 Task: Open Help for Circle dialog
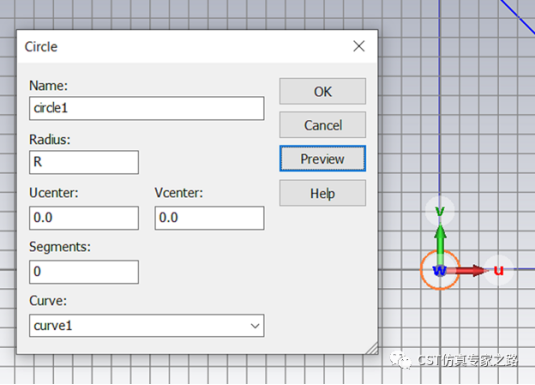[x=322, y=193]
